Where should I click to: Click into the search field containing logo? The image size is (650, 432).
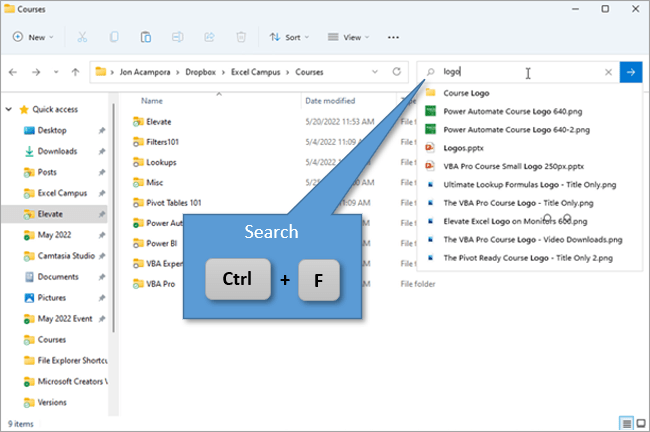coord(520,72)
